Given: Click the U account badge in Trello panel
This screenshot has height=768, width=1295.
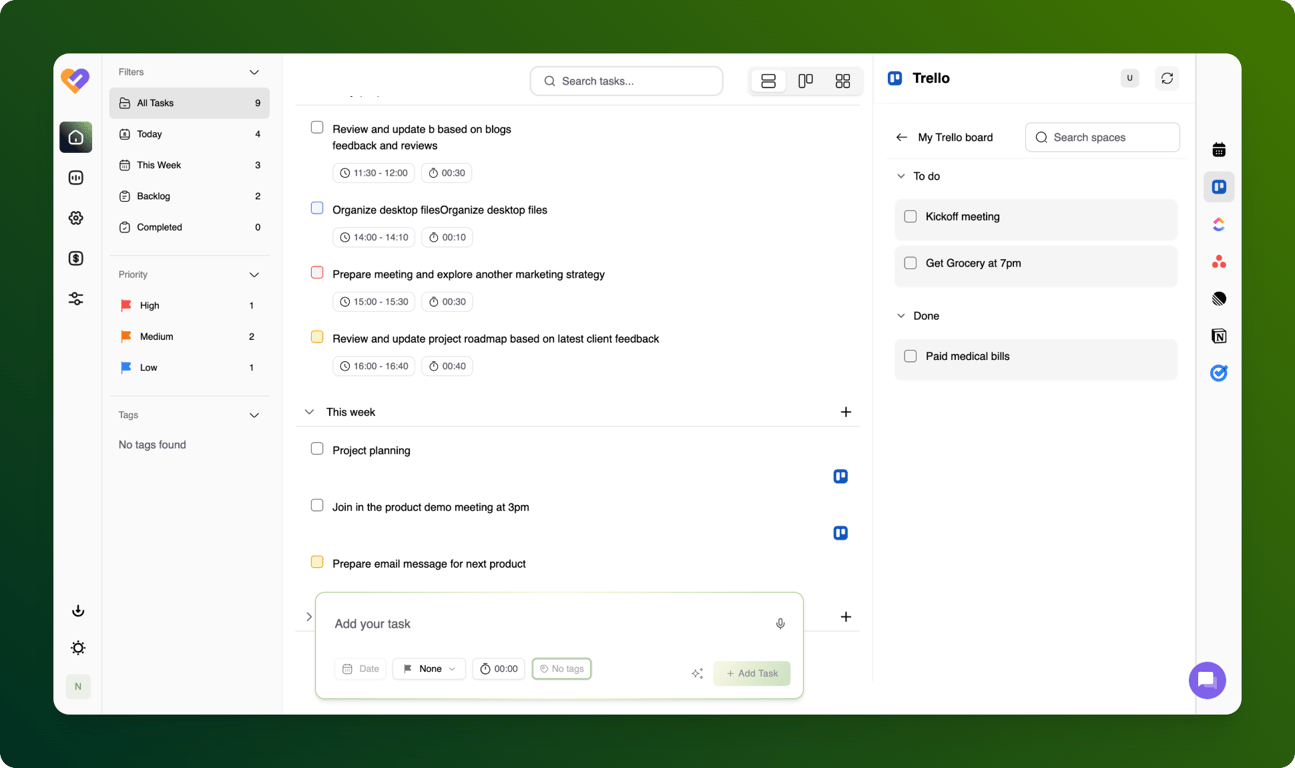Looking at the screenshot, I should pyautogui.click(x=1130, y=78).
